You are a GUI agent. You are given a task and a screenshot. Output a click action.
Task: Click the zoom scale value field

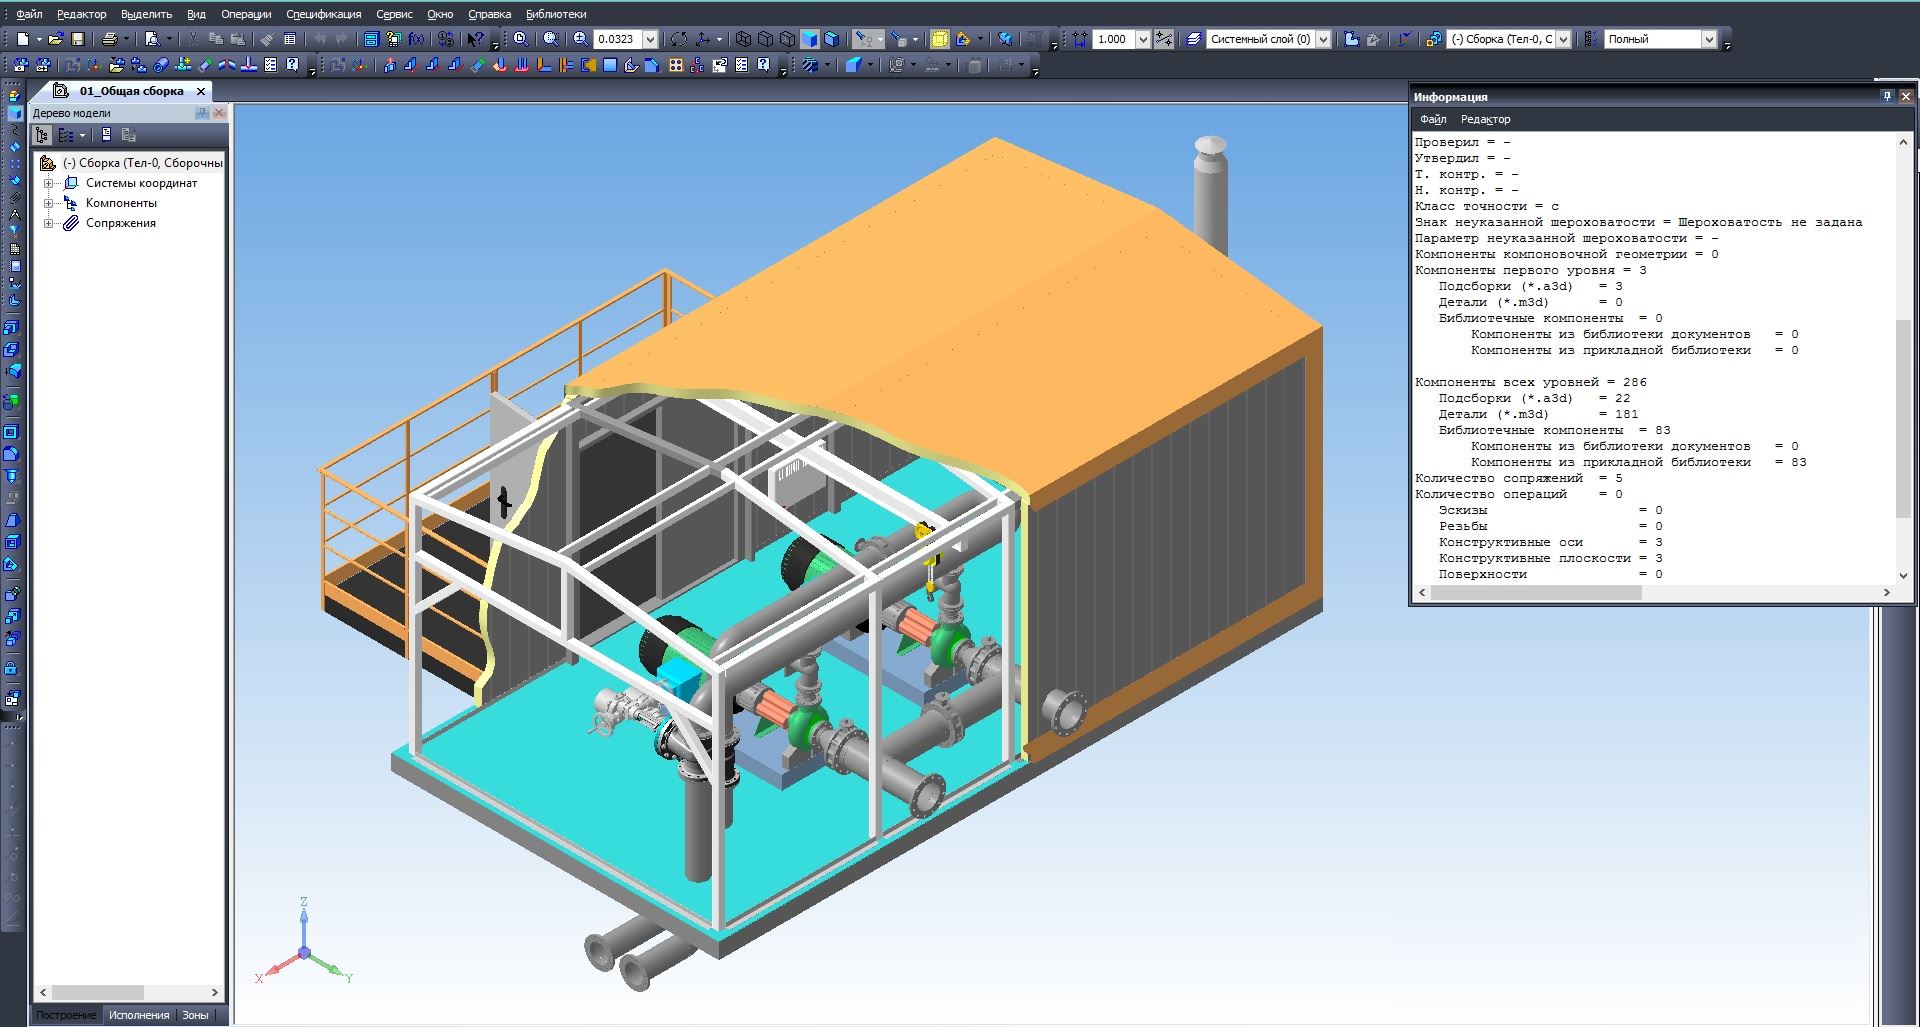pyautogui.click(x=617, y=39)
